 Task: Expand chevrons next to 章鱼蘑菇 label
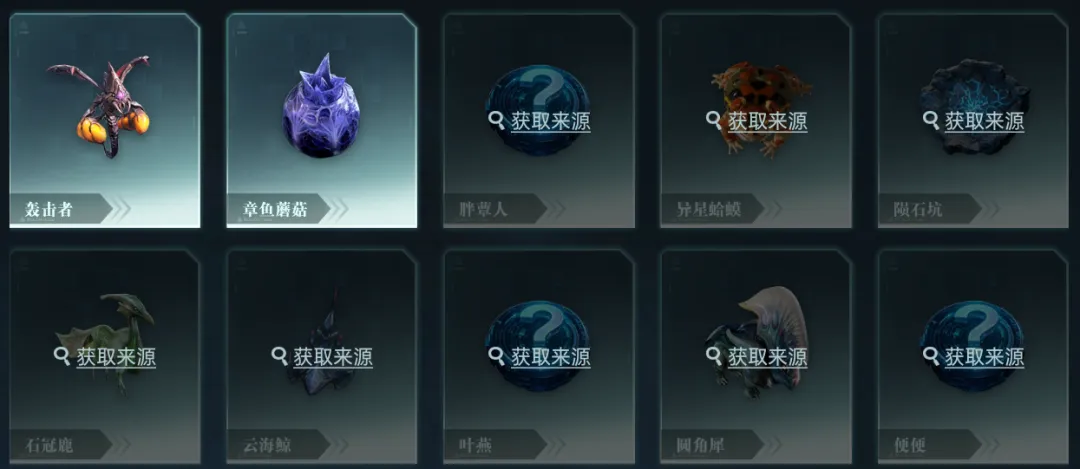pyautogui.click(x=338, y=209)
